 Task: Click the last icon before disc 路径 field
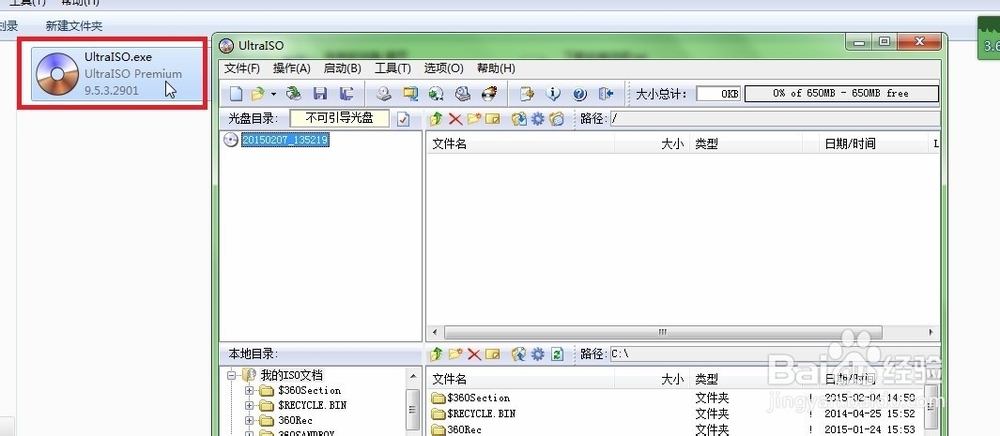pos(557,119)
